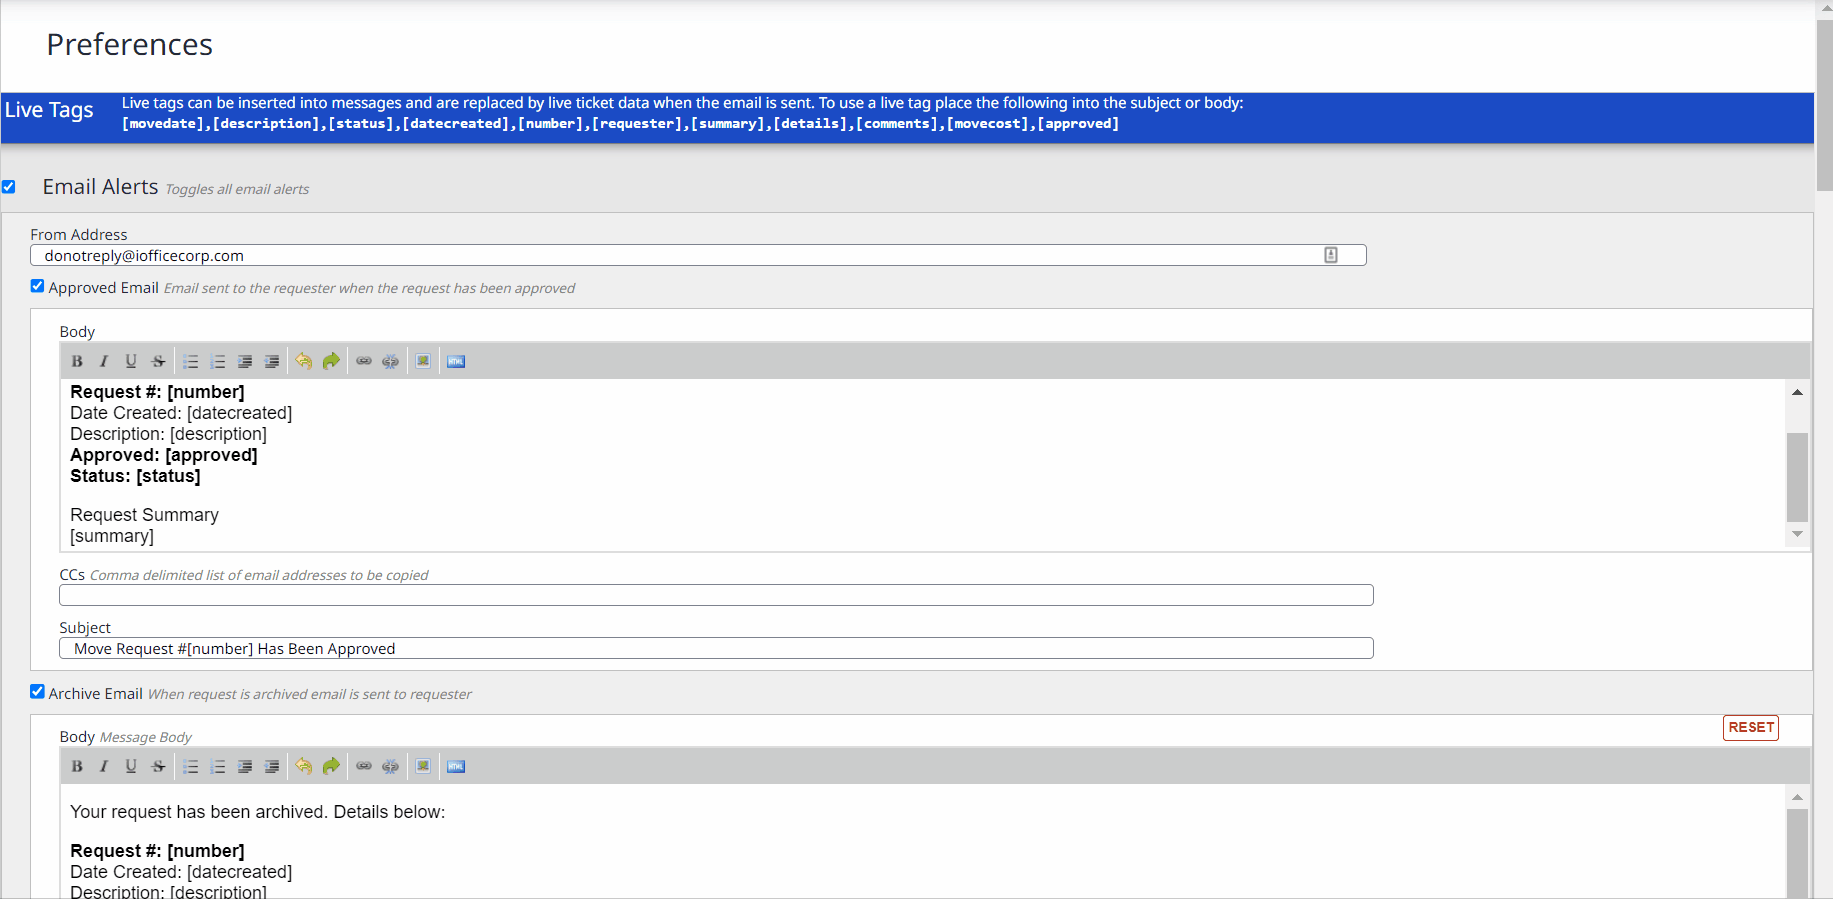1833x899 pixels.
Task: Insert link in Approved Email editor toolbar
Action: (364, 362)
